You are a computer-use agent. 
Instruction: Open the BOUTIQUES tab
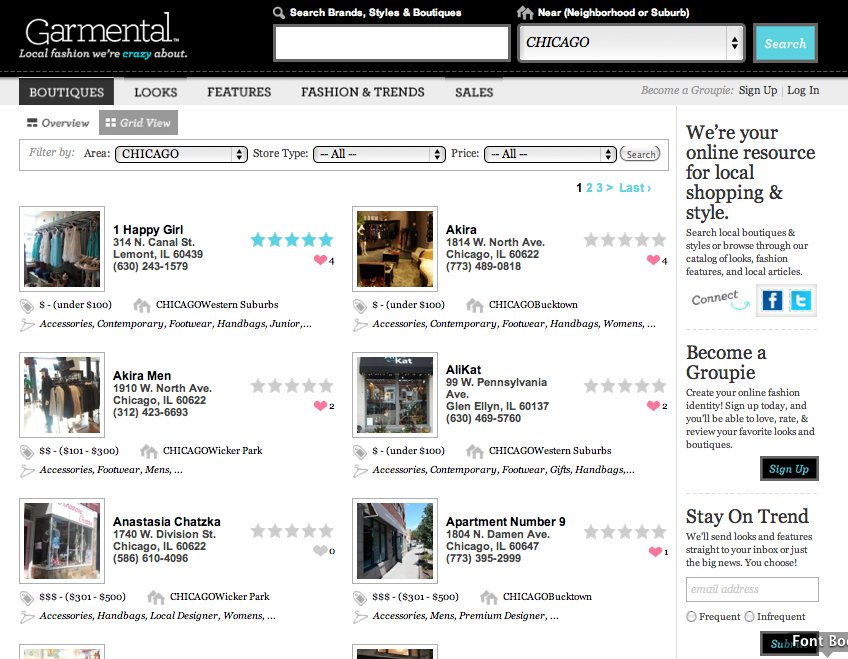67,92
